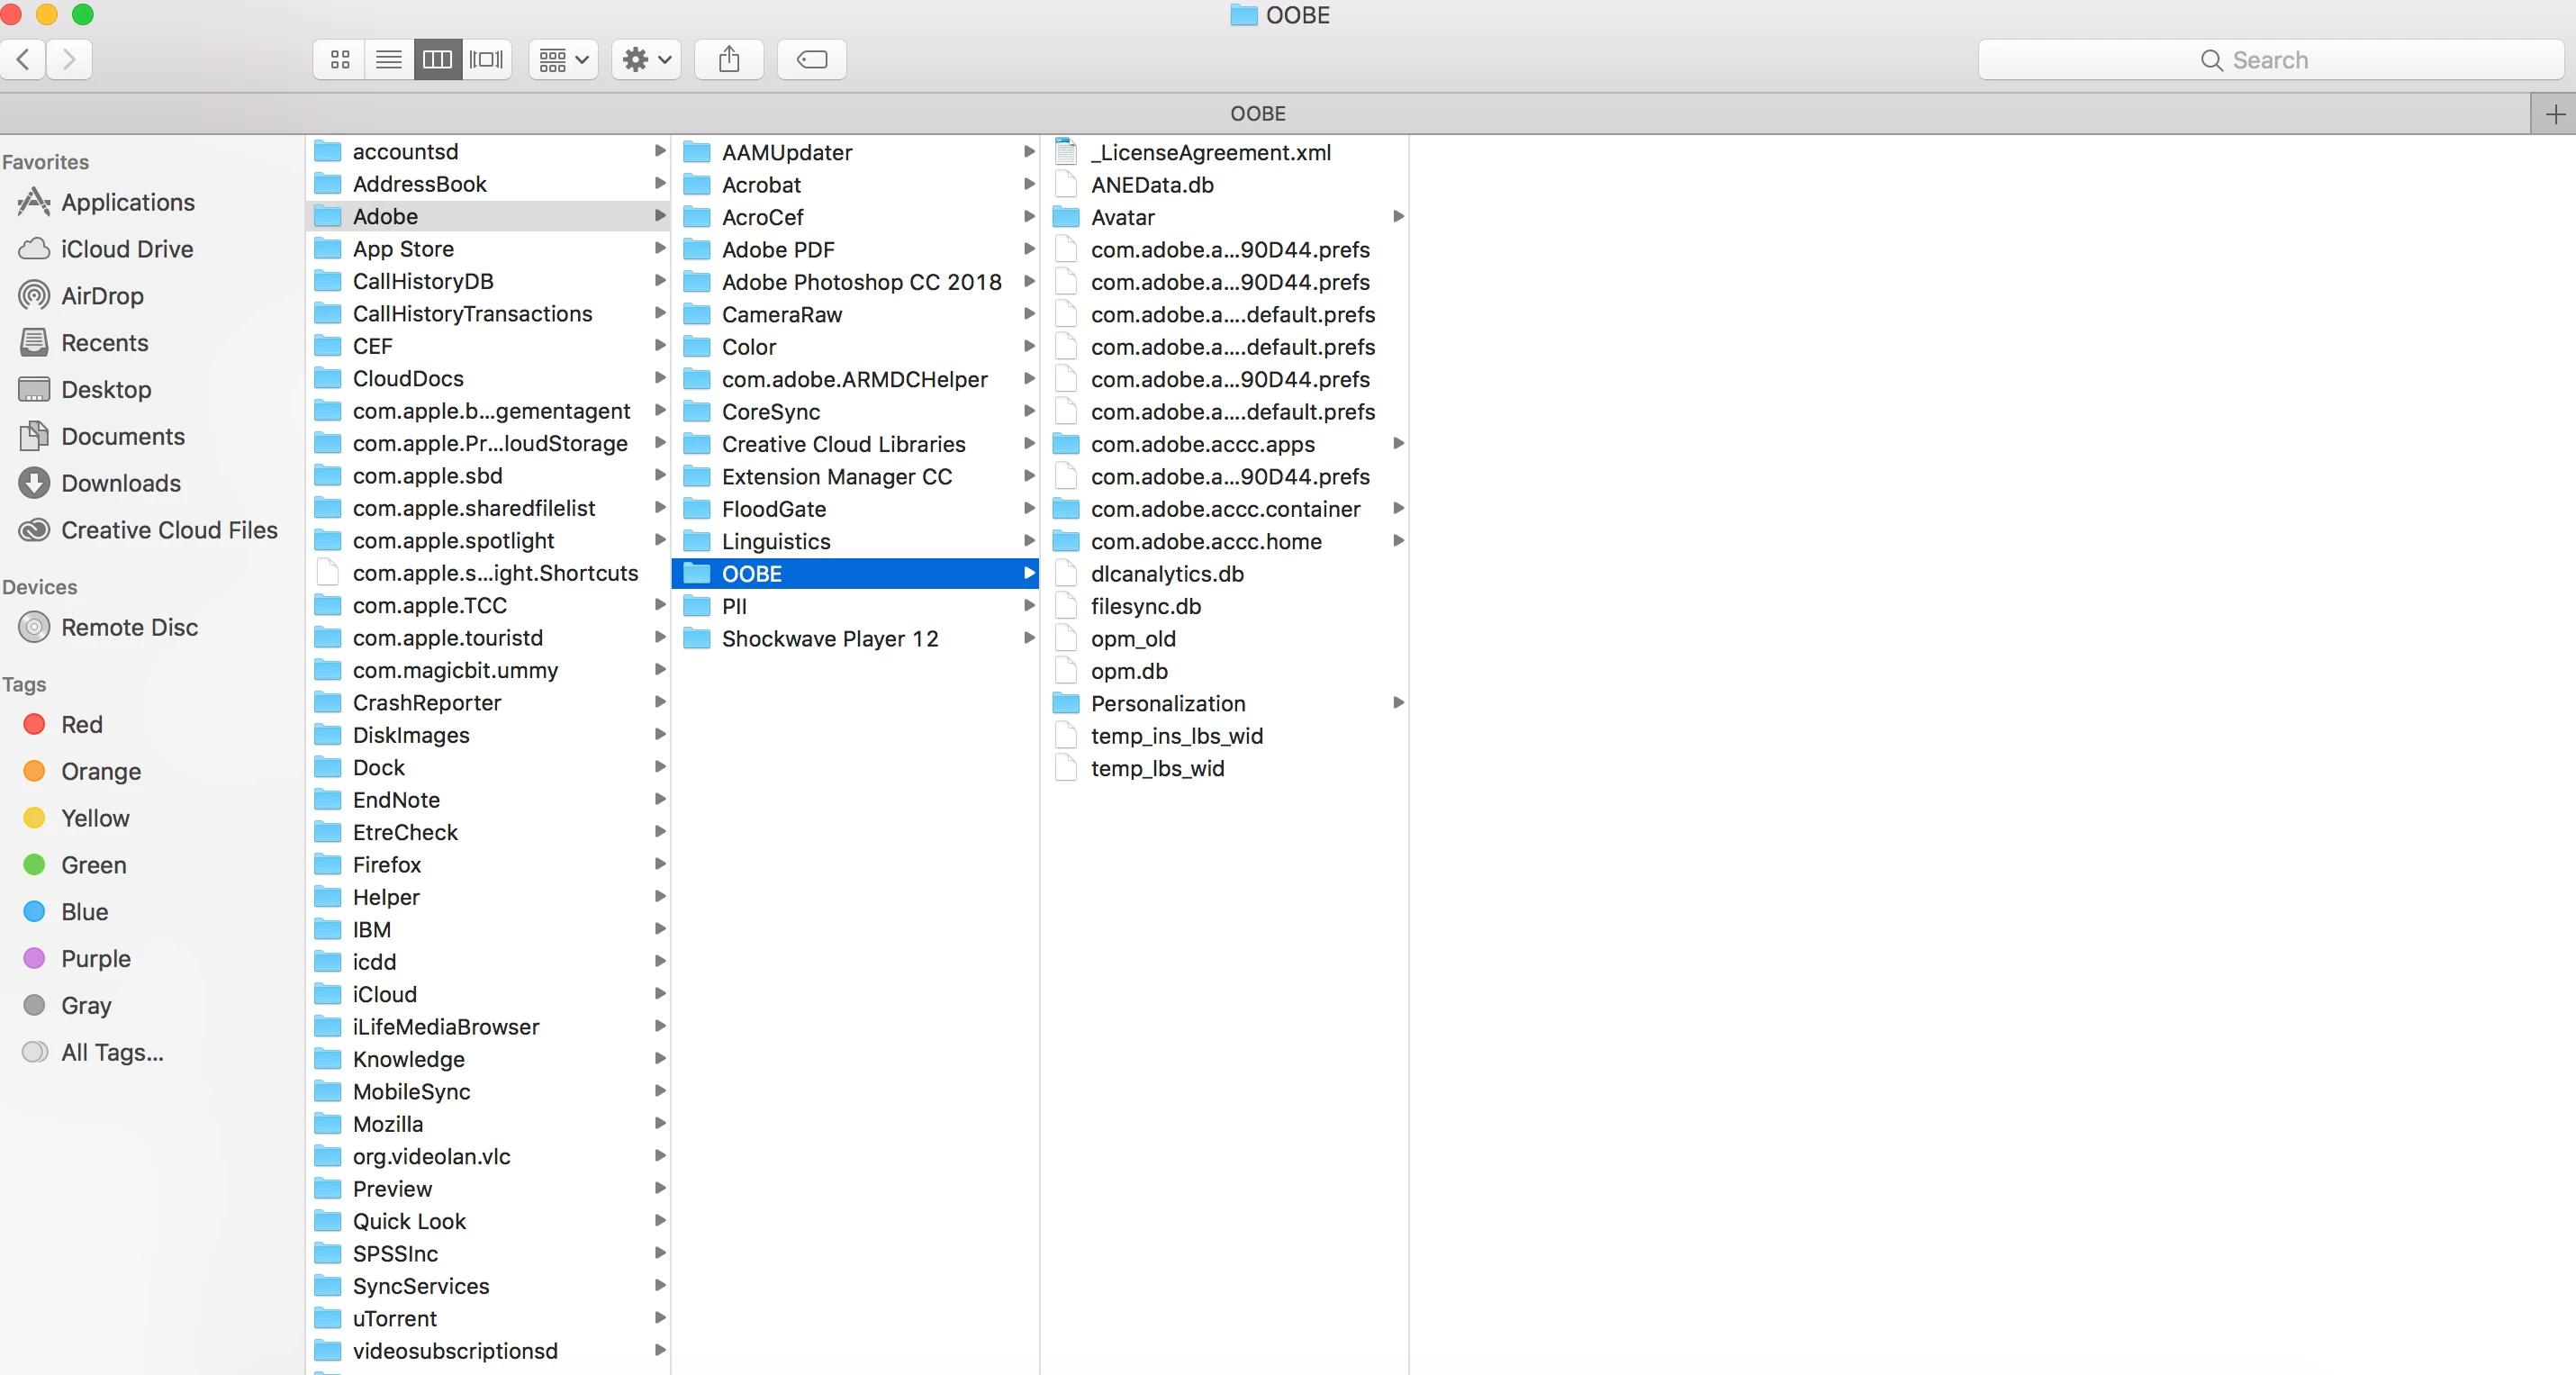2576x1375 pixels.
Task: Select the Red tag
Action: 81,724
